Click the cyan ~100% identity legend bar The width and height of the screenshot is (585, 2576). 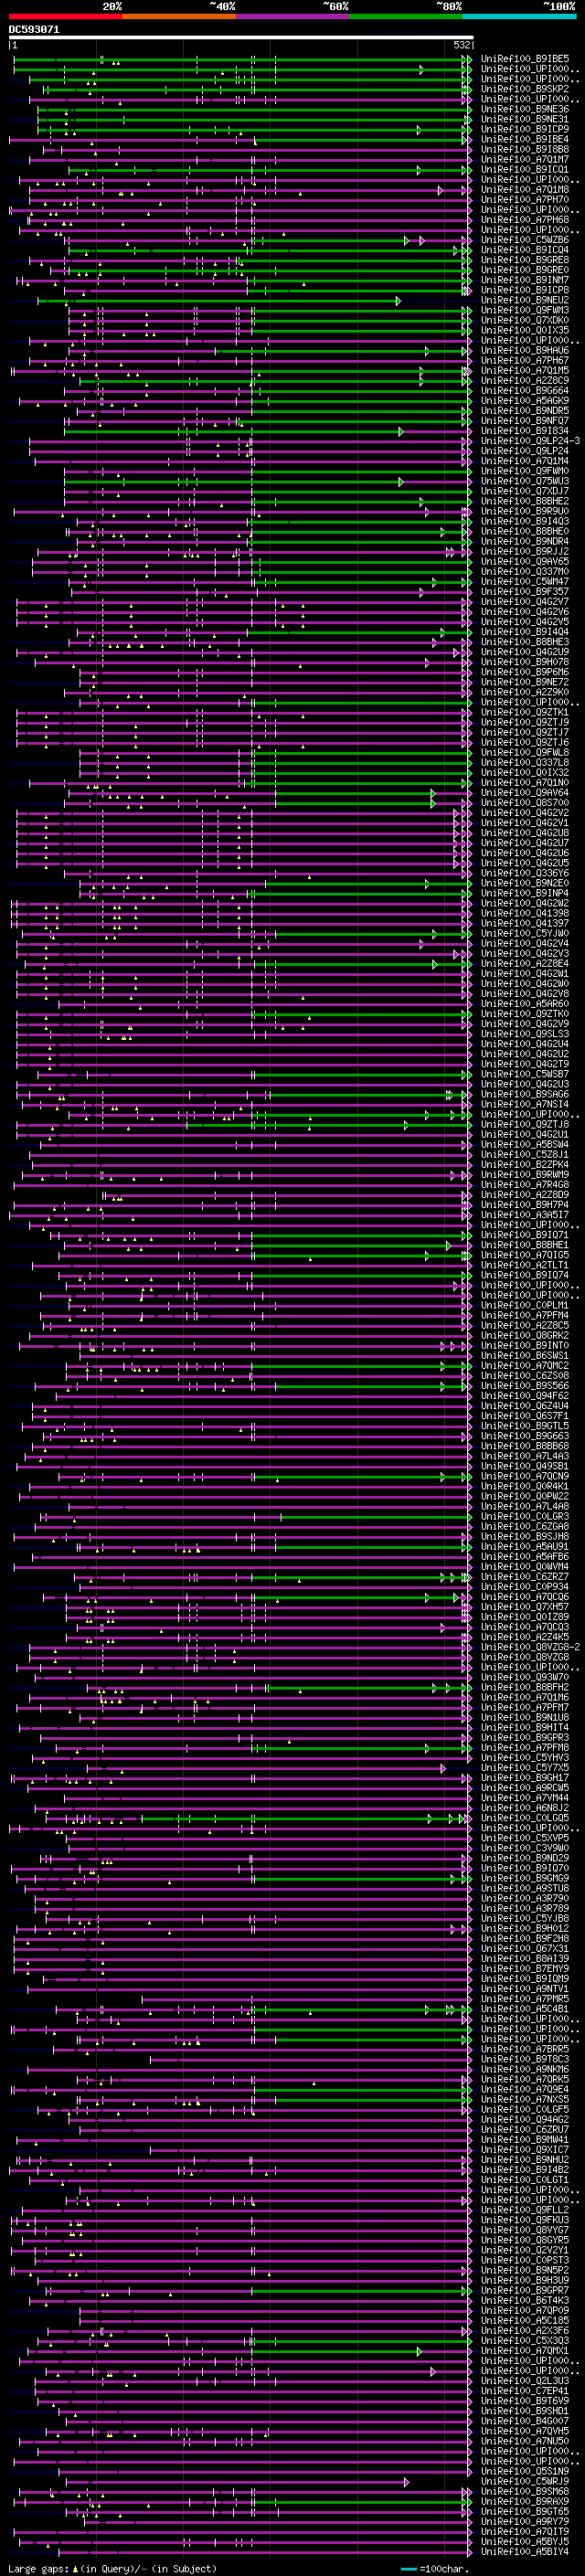coord(519,16)
